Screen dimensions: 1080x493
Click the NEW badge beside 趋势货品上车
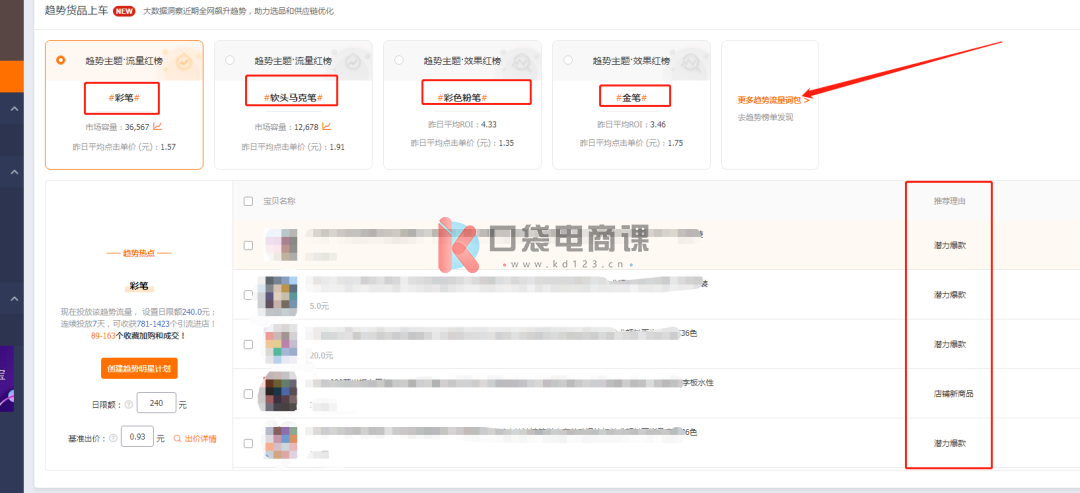(124, 11)
